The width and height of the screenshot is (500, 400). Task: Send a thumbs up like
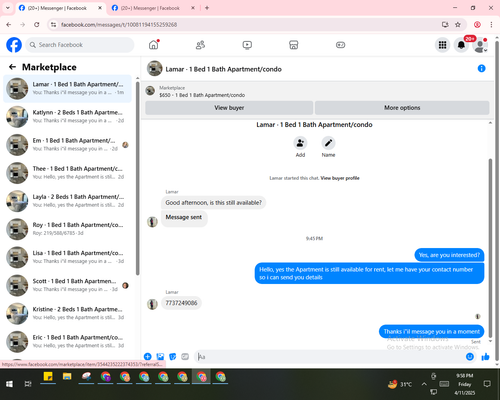485,357
